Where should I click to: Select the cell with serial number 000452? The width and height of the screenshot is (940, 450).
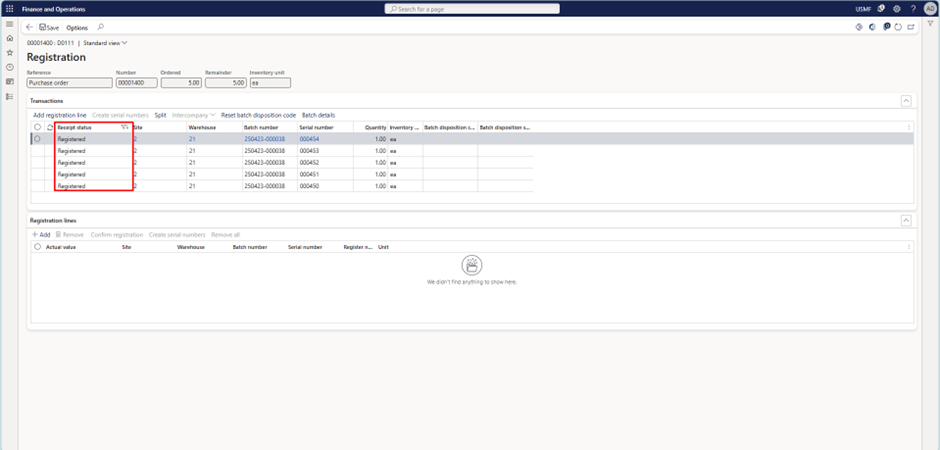point(325,162)
